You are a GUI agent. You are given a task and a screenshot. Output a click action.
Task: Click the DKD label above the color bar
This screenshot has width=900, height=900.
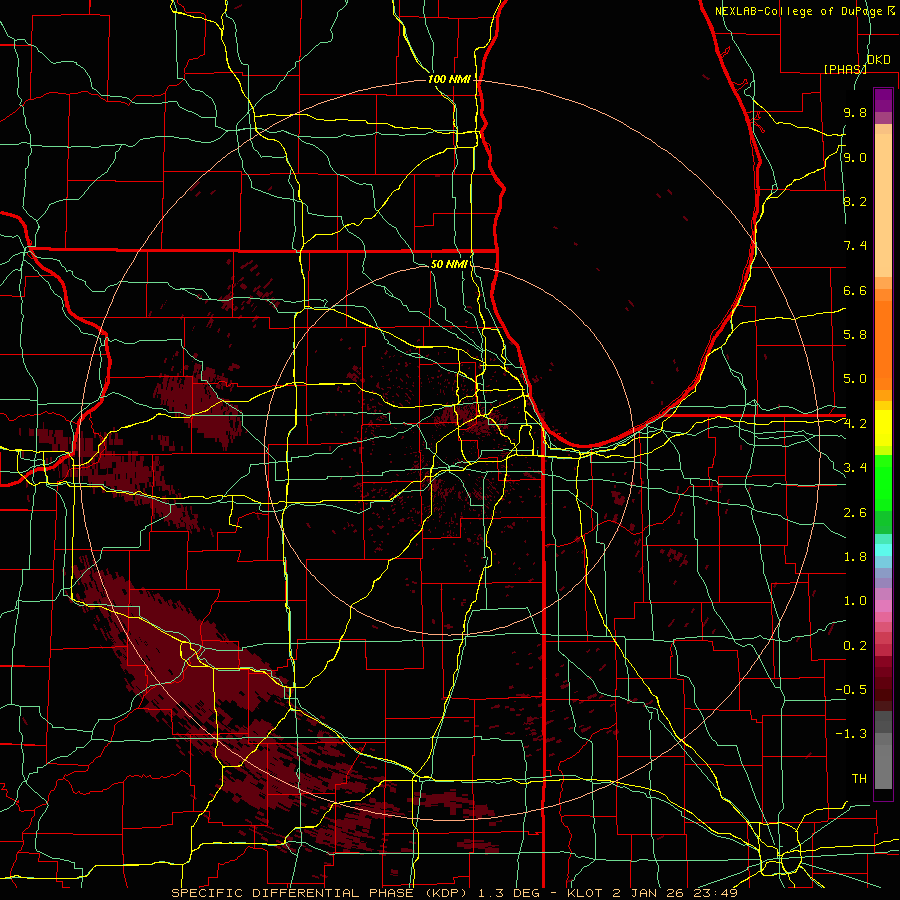tap(878, 60)
